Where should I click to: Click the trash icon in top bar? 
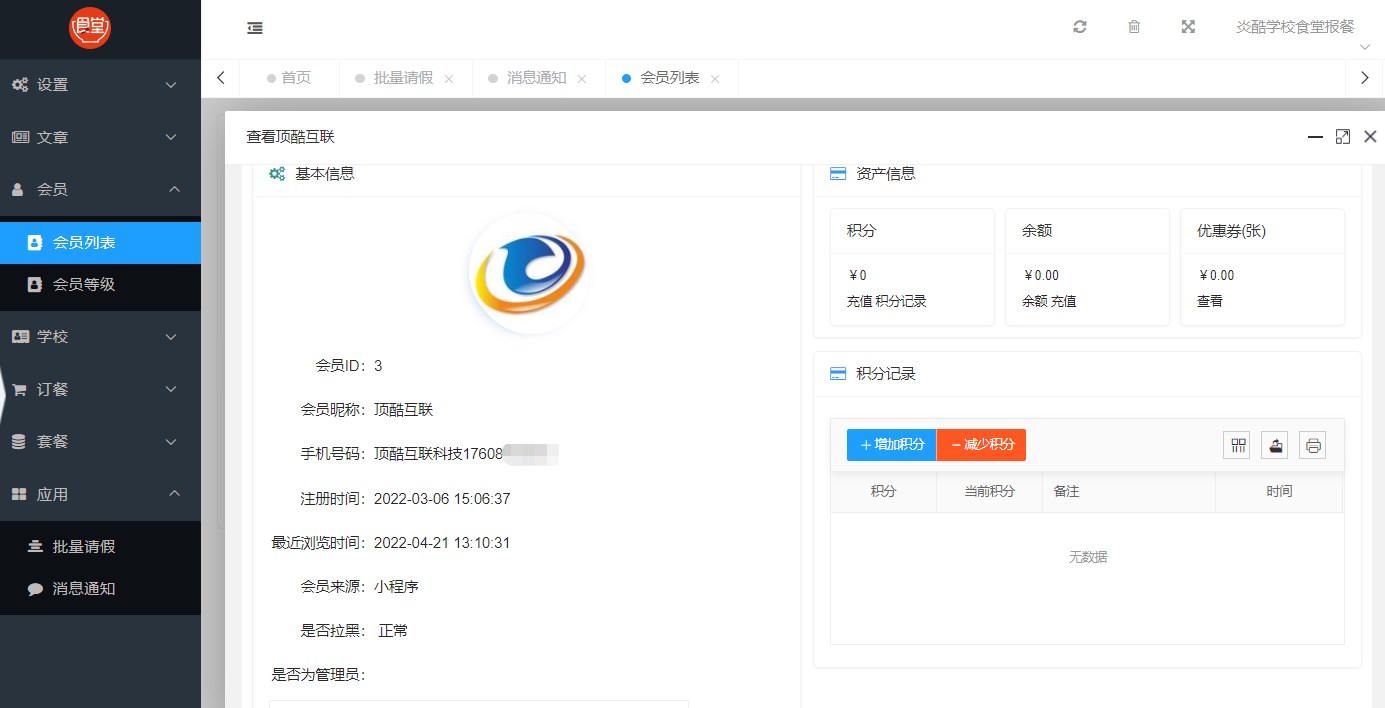click(1134, 27)
